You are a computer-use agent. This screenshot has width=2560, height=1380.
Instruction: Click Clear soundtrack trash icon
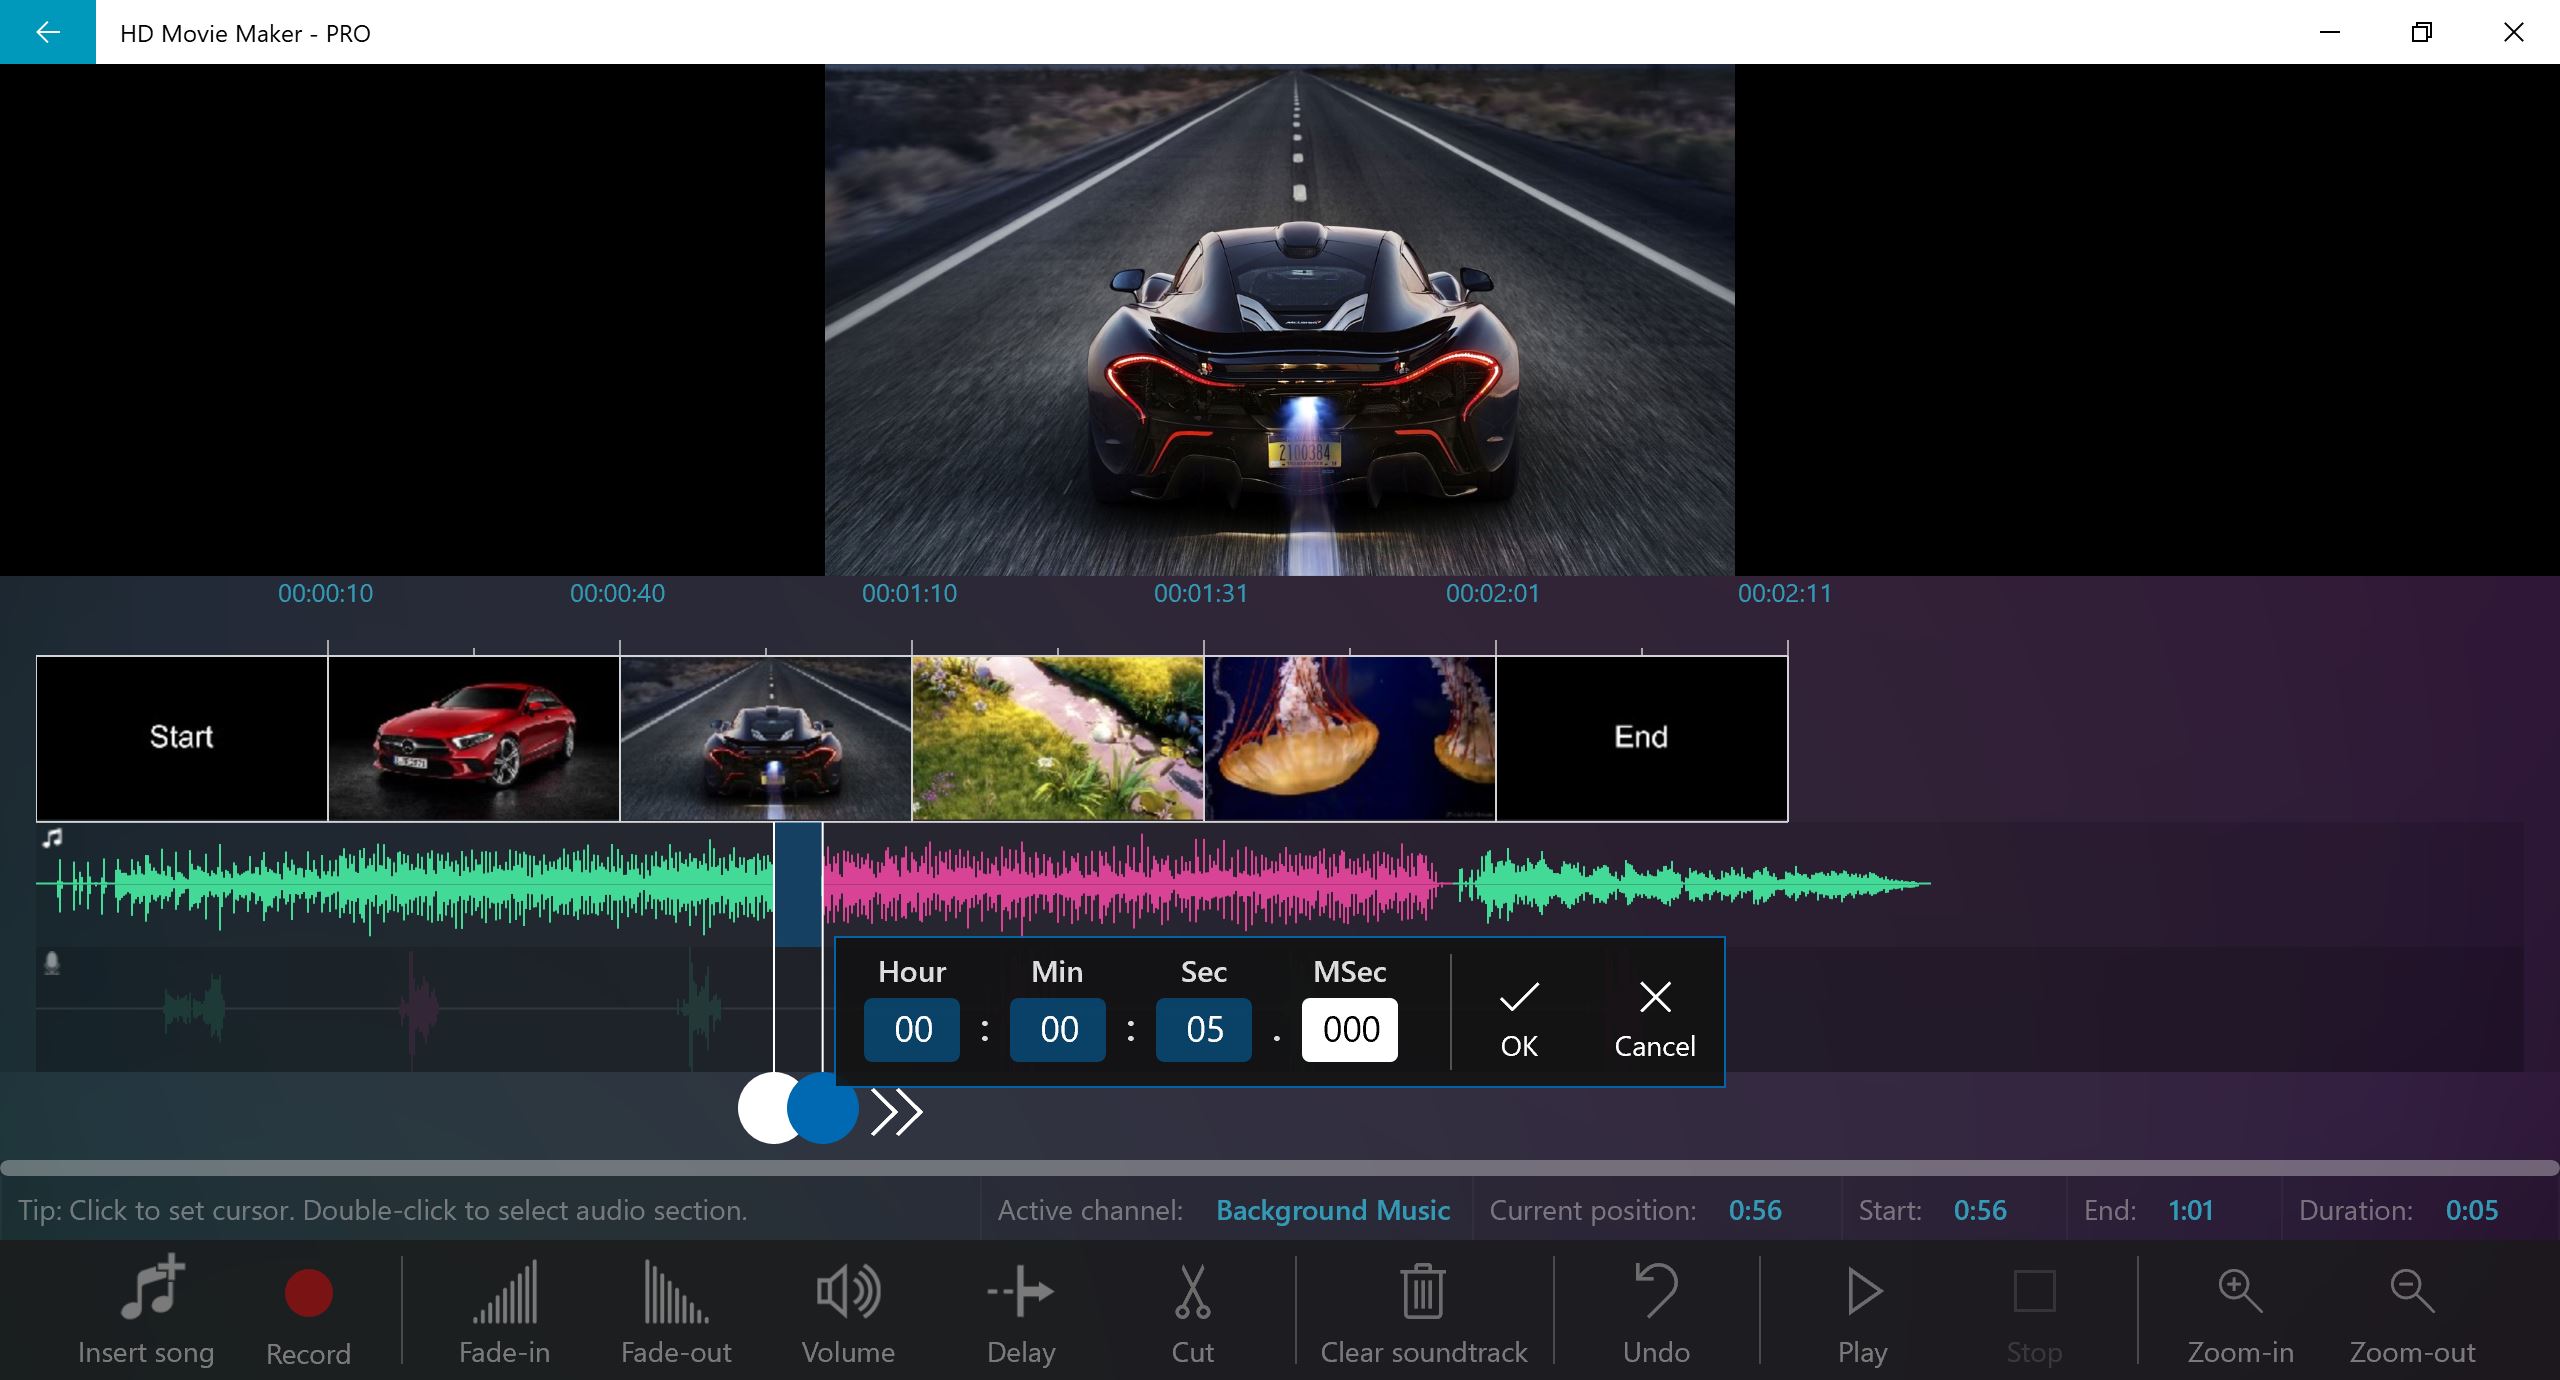[1423, 1292]
